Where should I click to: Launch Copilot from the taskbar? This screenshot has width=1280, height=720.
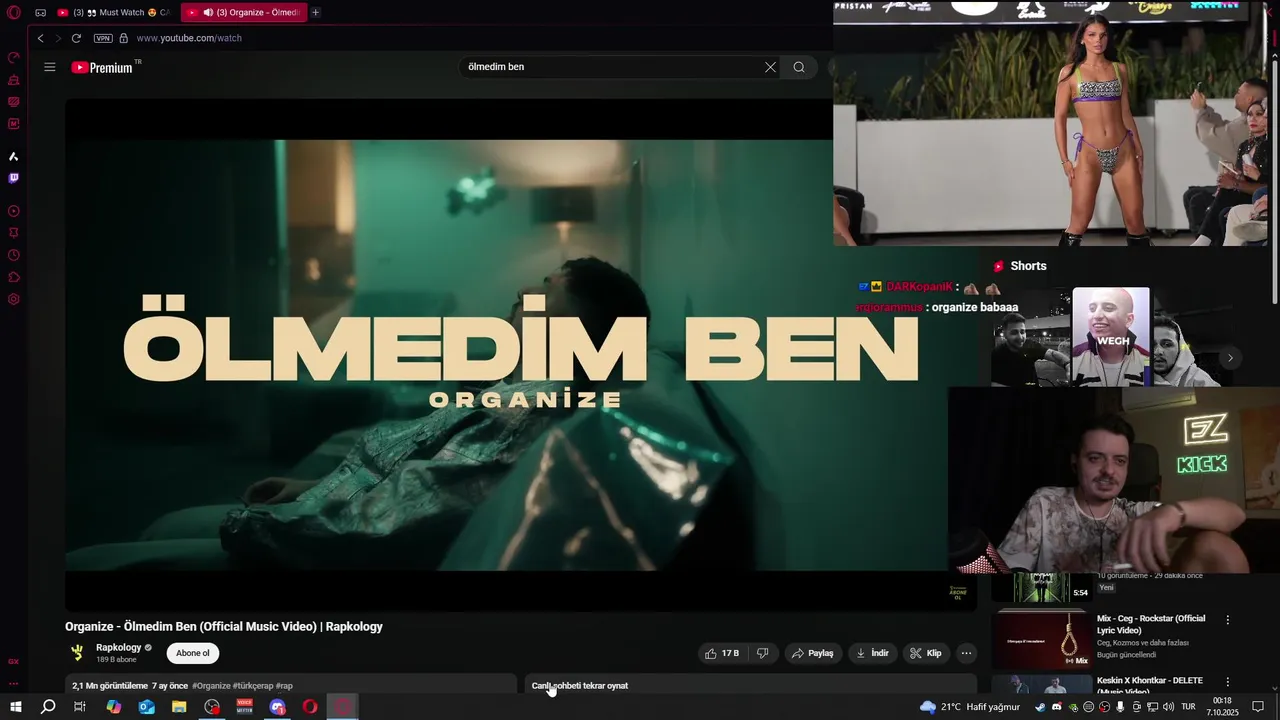[113, 707]
